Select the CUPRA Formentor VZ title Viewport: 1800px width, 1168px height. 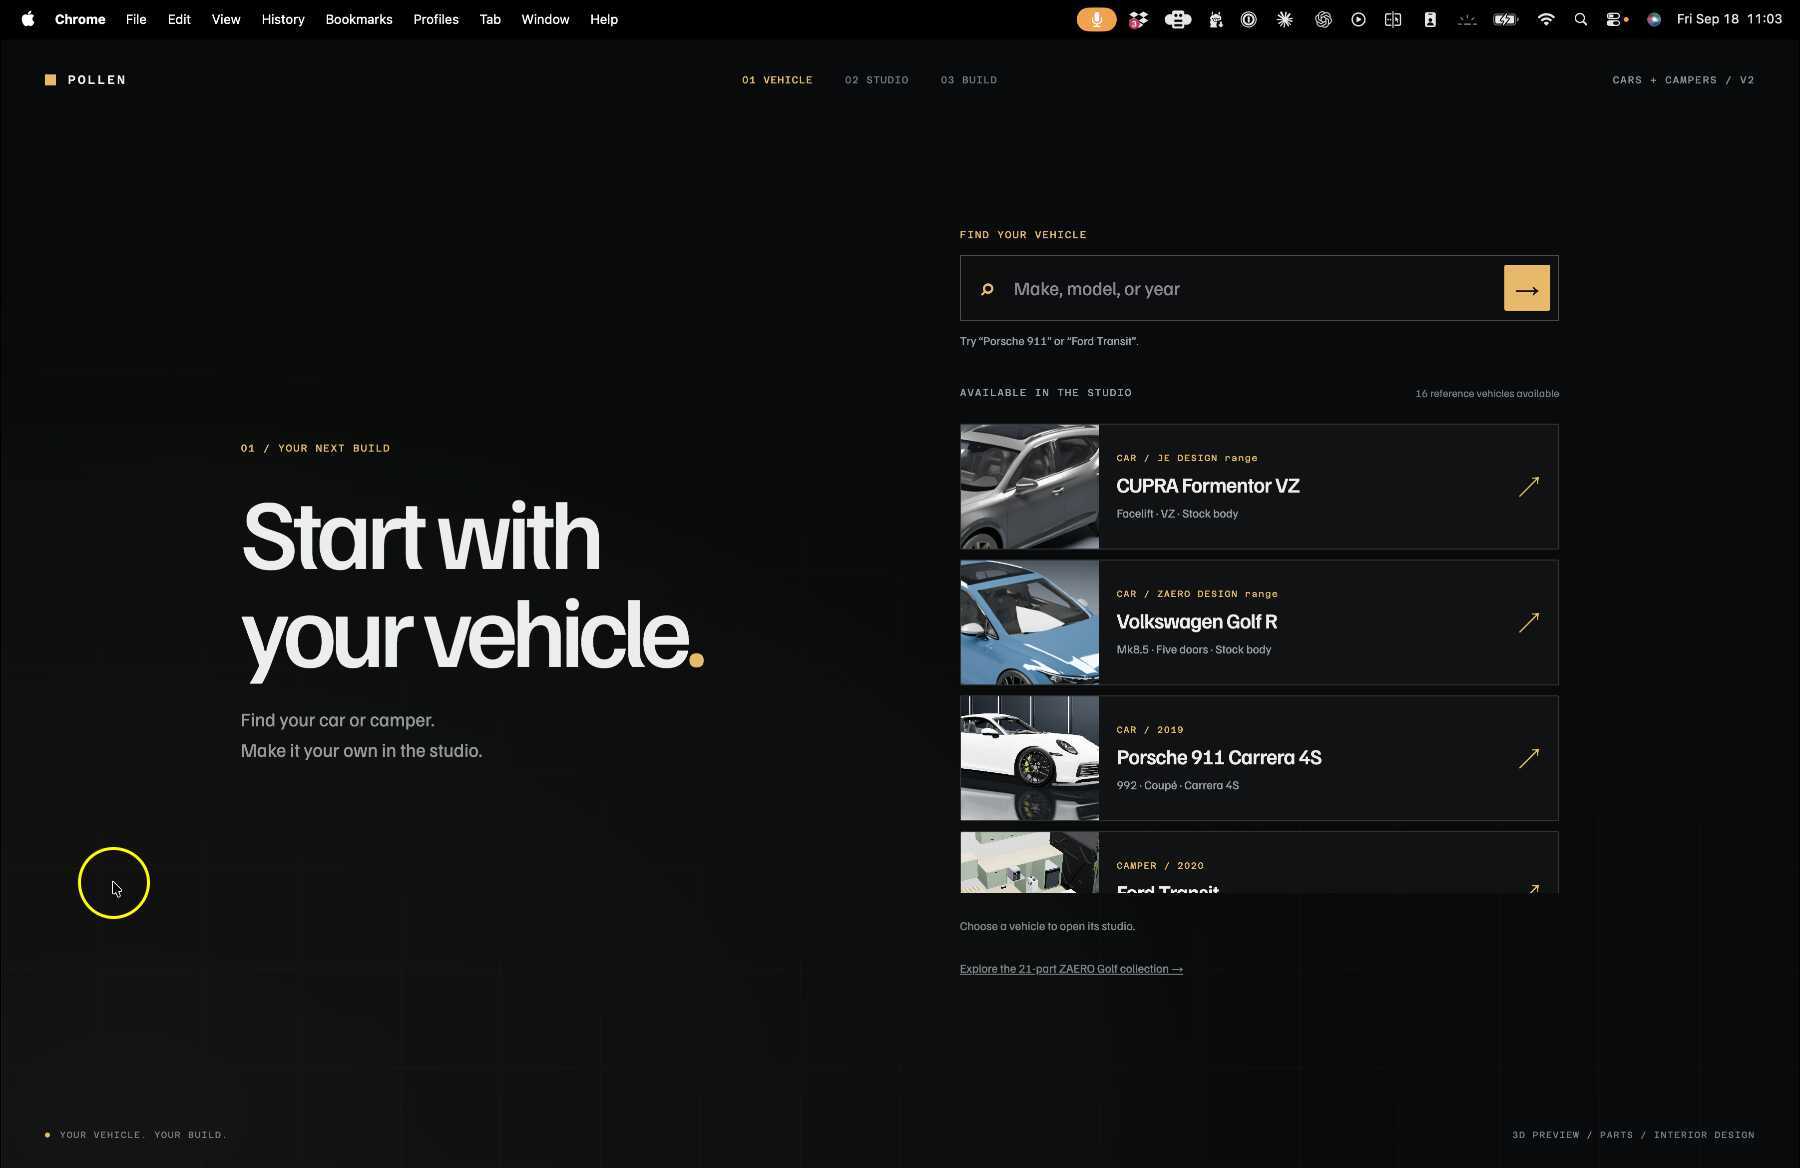tap(1208, 486)
